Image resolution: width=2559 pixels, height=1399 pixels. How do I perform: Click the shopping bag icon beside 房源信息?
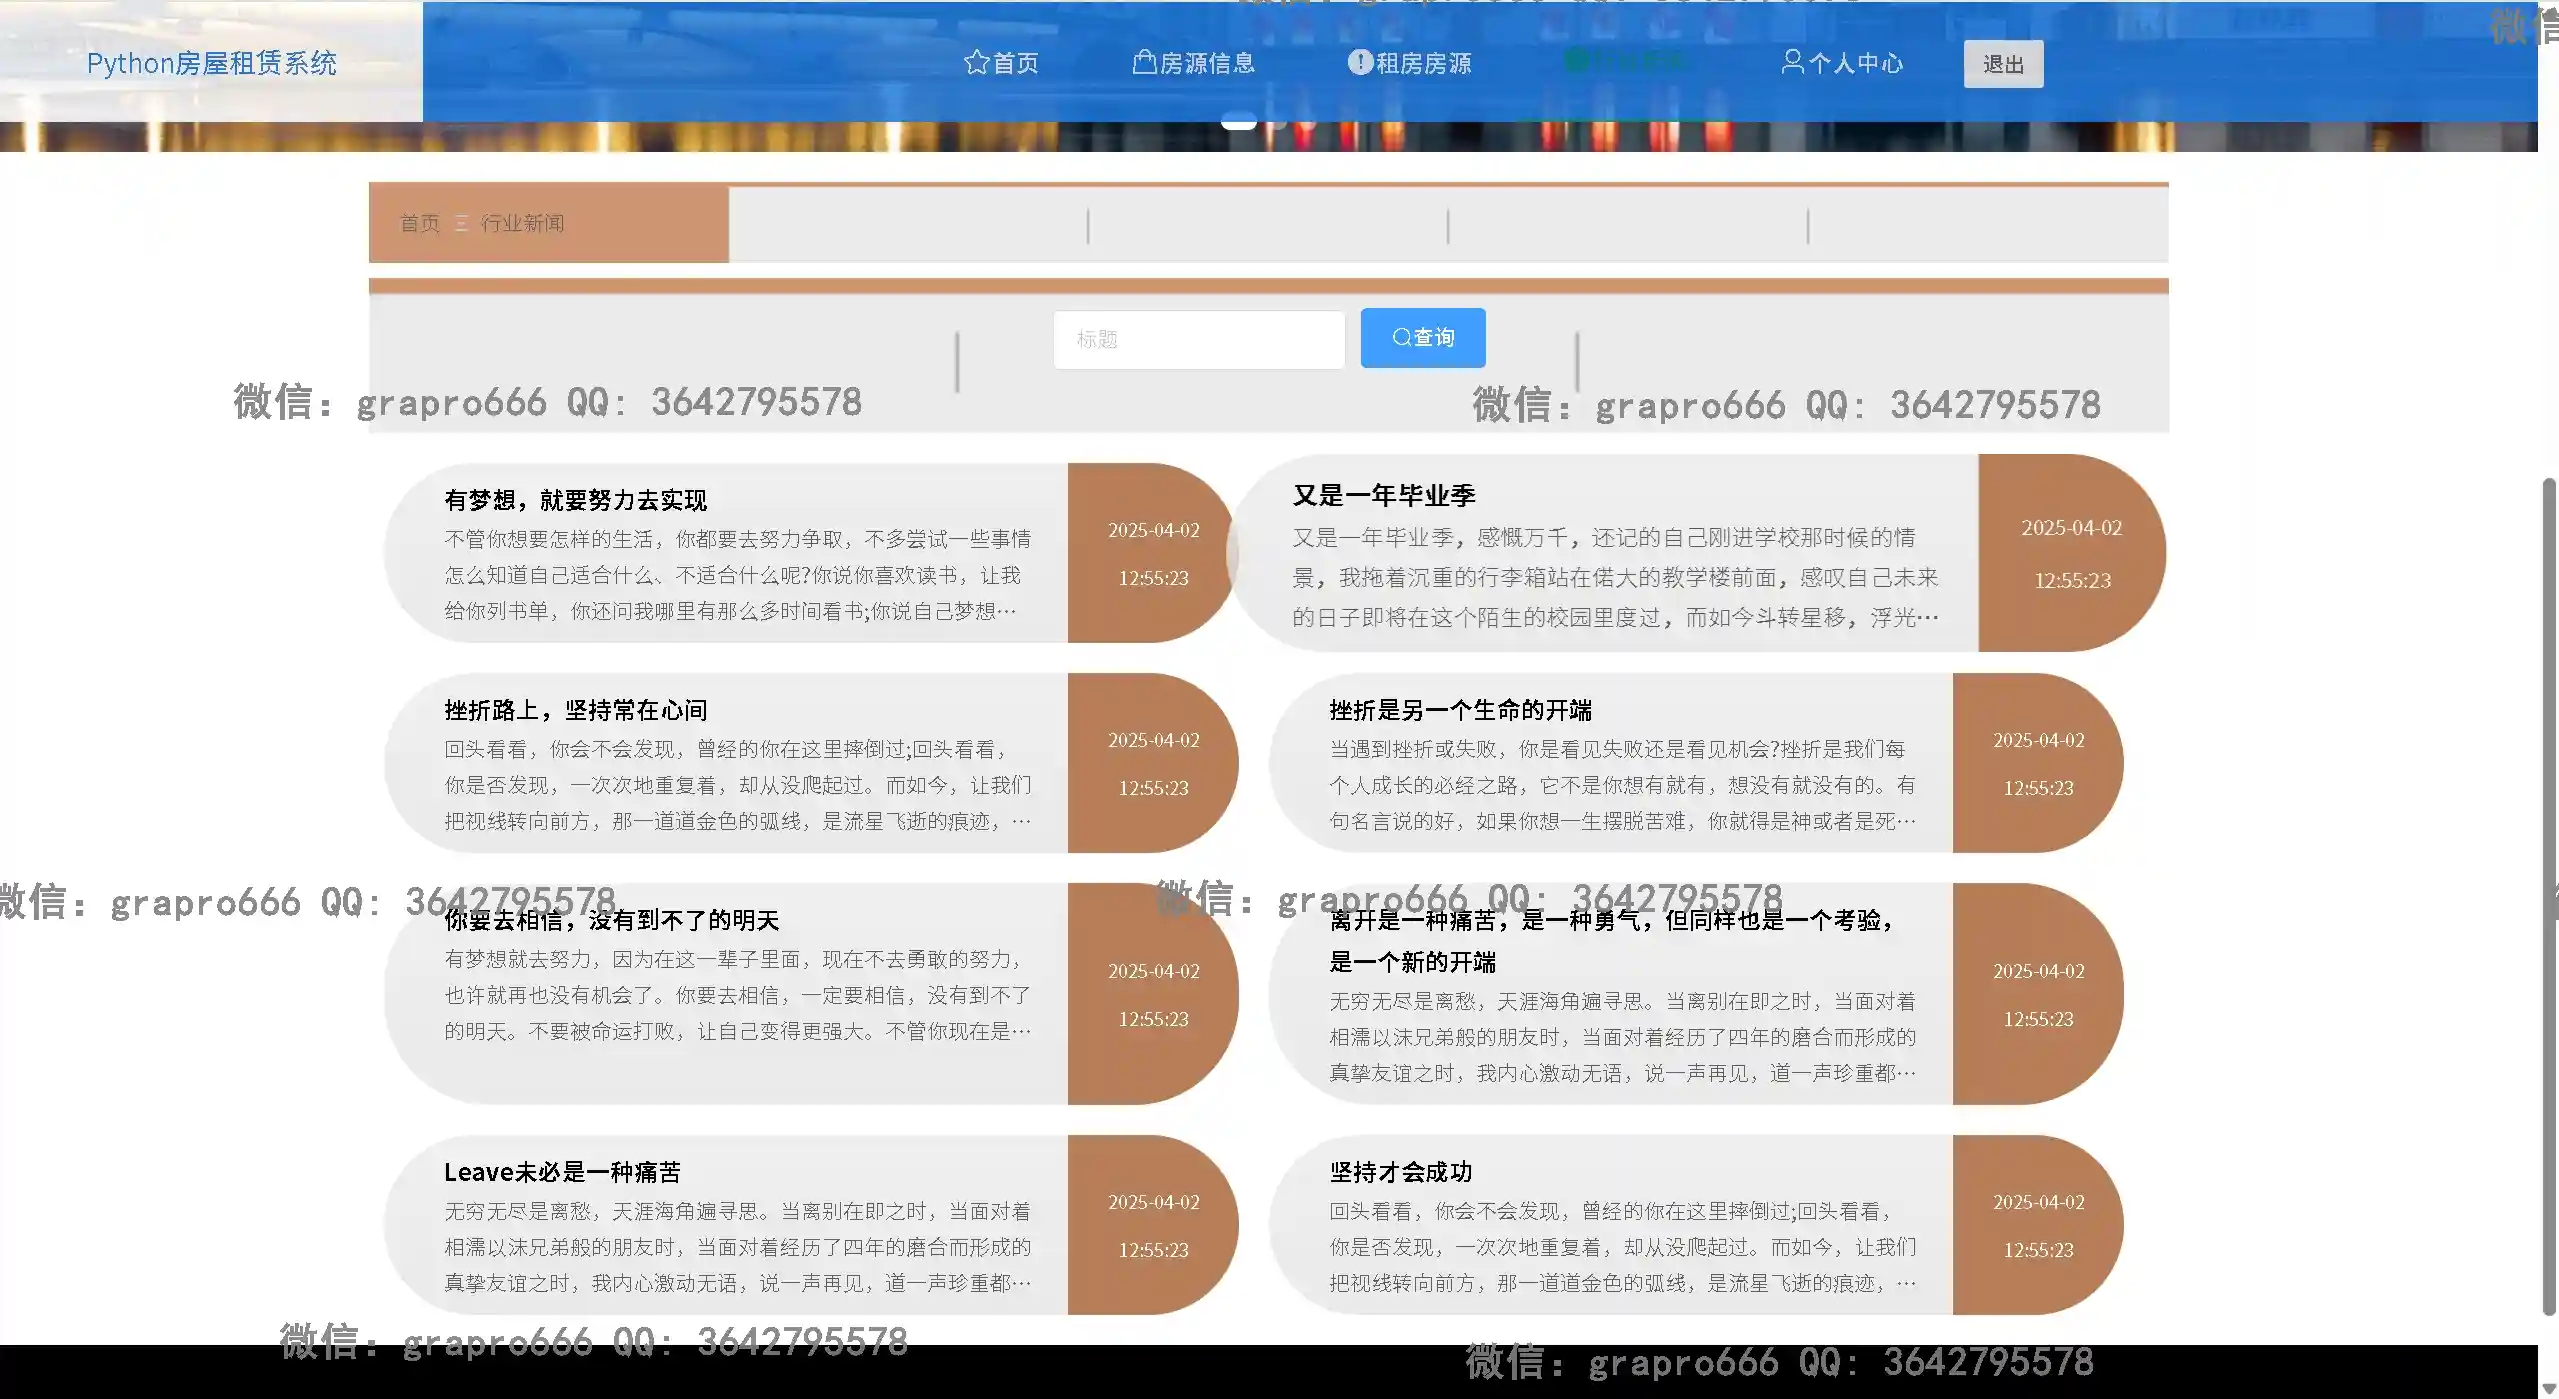[1143, 62]
